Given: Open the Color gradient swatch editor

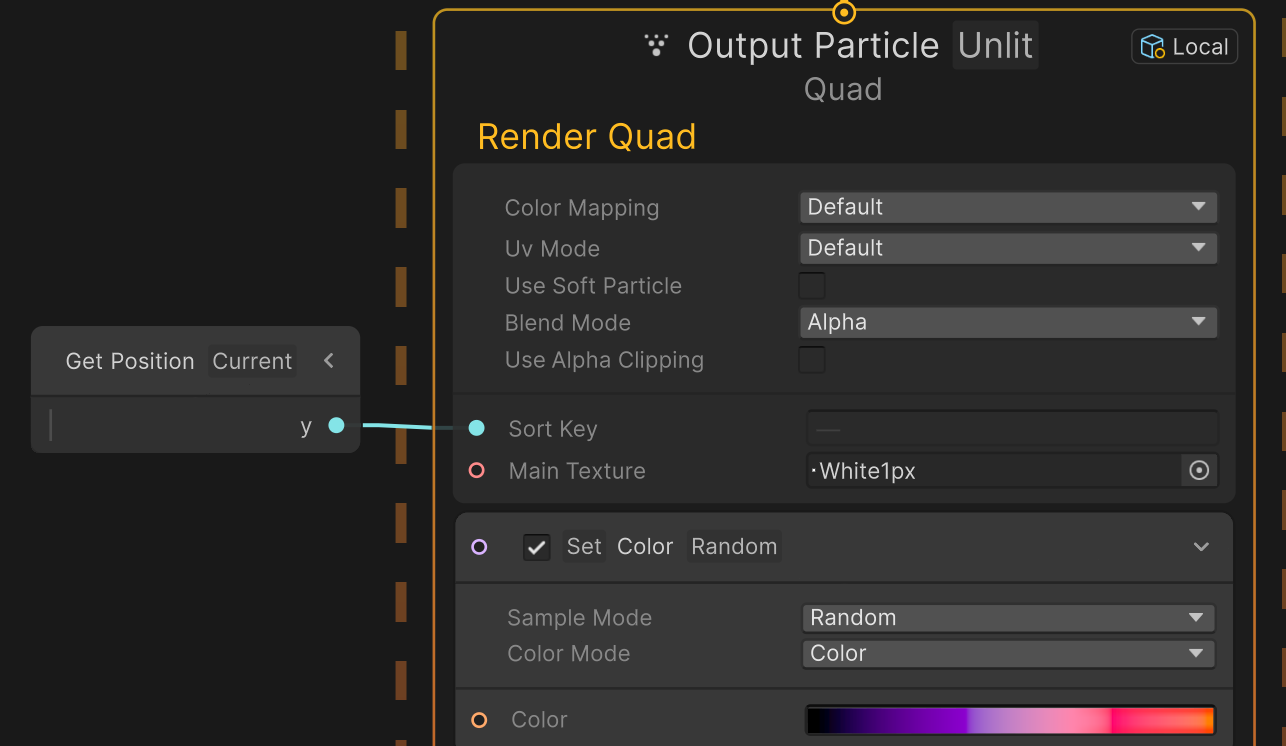Looking at the screenshot, I should click(1010, 720).
